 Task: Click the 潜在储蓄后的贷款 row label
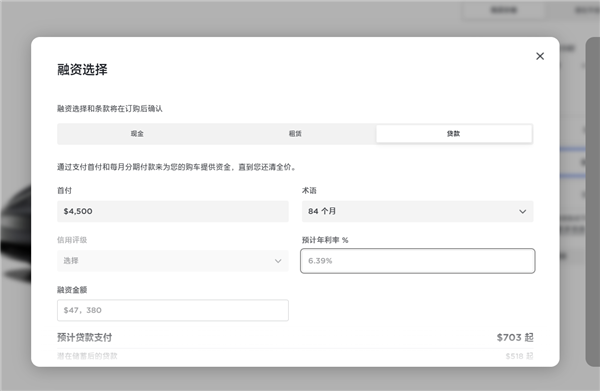[x=87, y=356]
